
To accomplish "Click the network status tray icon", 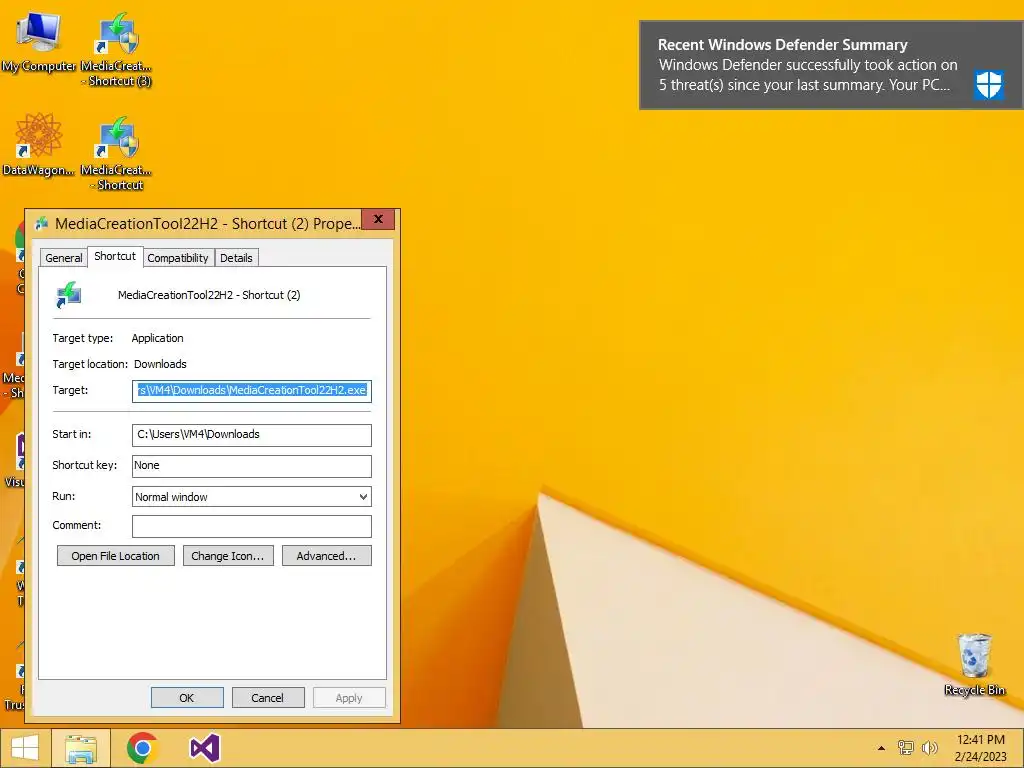I will point(906,748).
